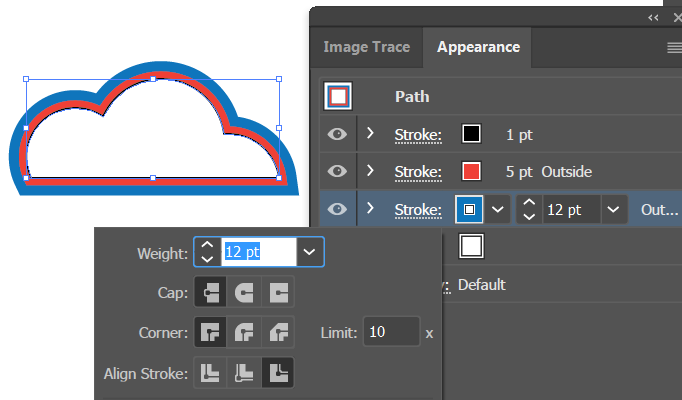Switch to the Image Trace tab
Image resolution: width=682 pixels, height=400 pixels.
coord(367,47)
